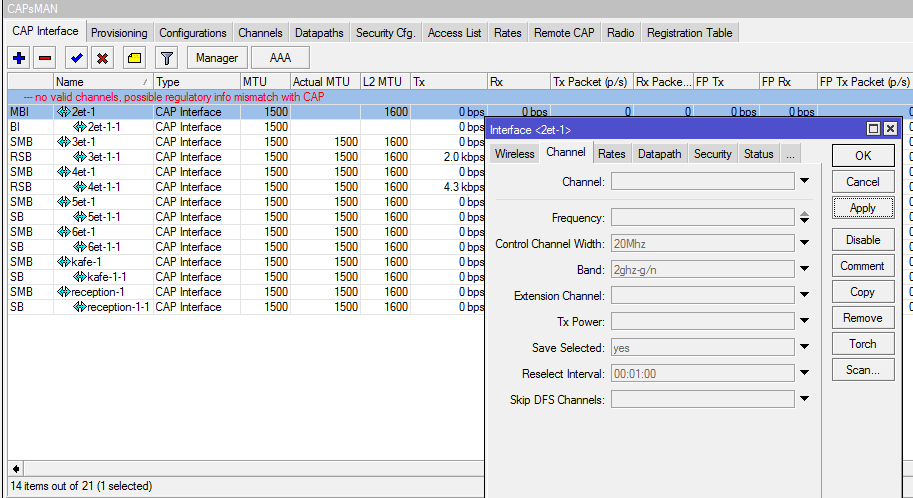Toggle Frequency field with up-down arrows
This screenshot has height=498, width=913.
[x=804, y=217]
